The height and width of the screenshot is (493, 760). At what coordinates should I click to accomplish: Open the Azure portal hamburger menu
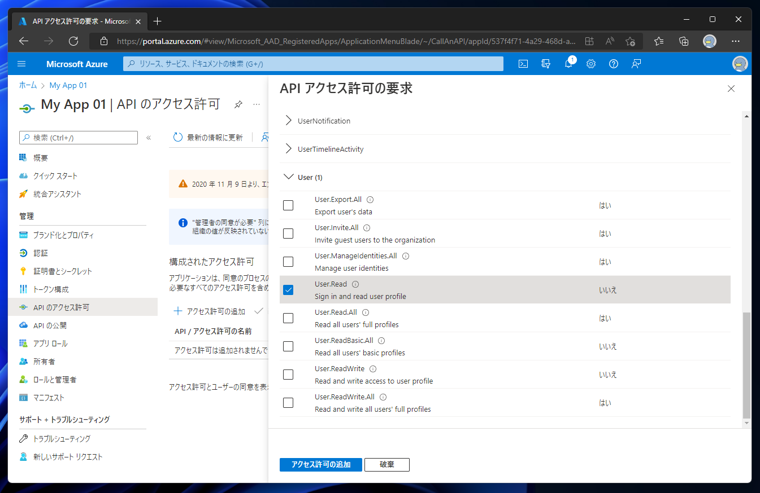click(21, 64)
